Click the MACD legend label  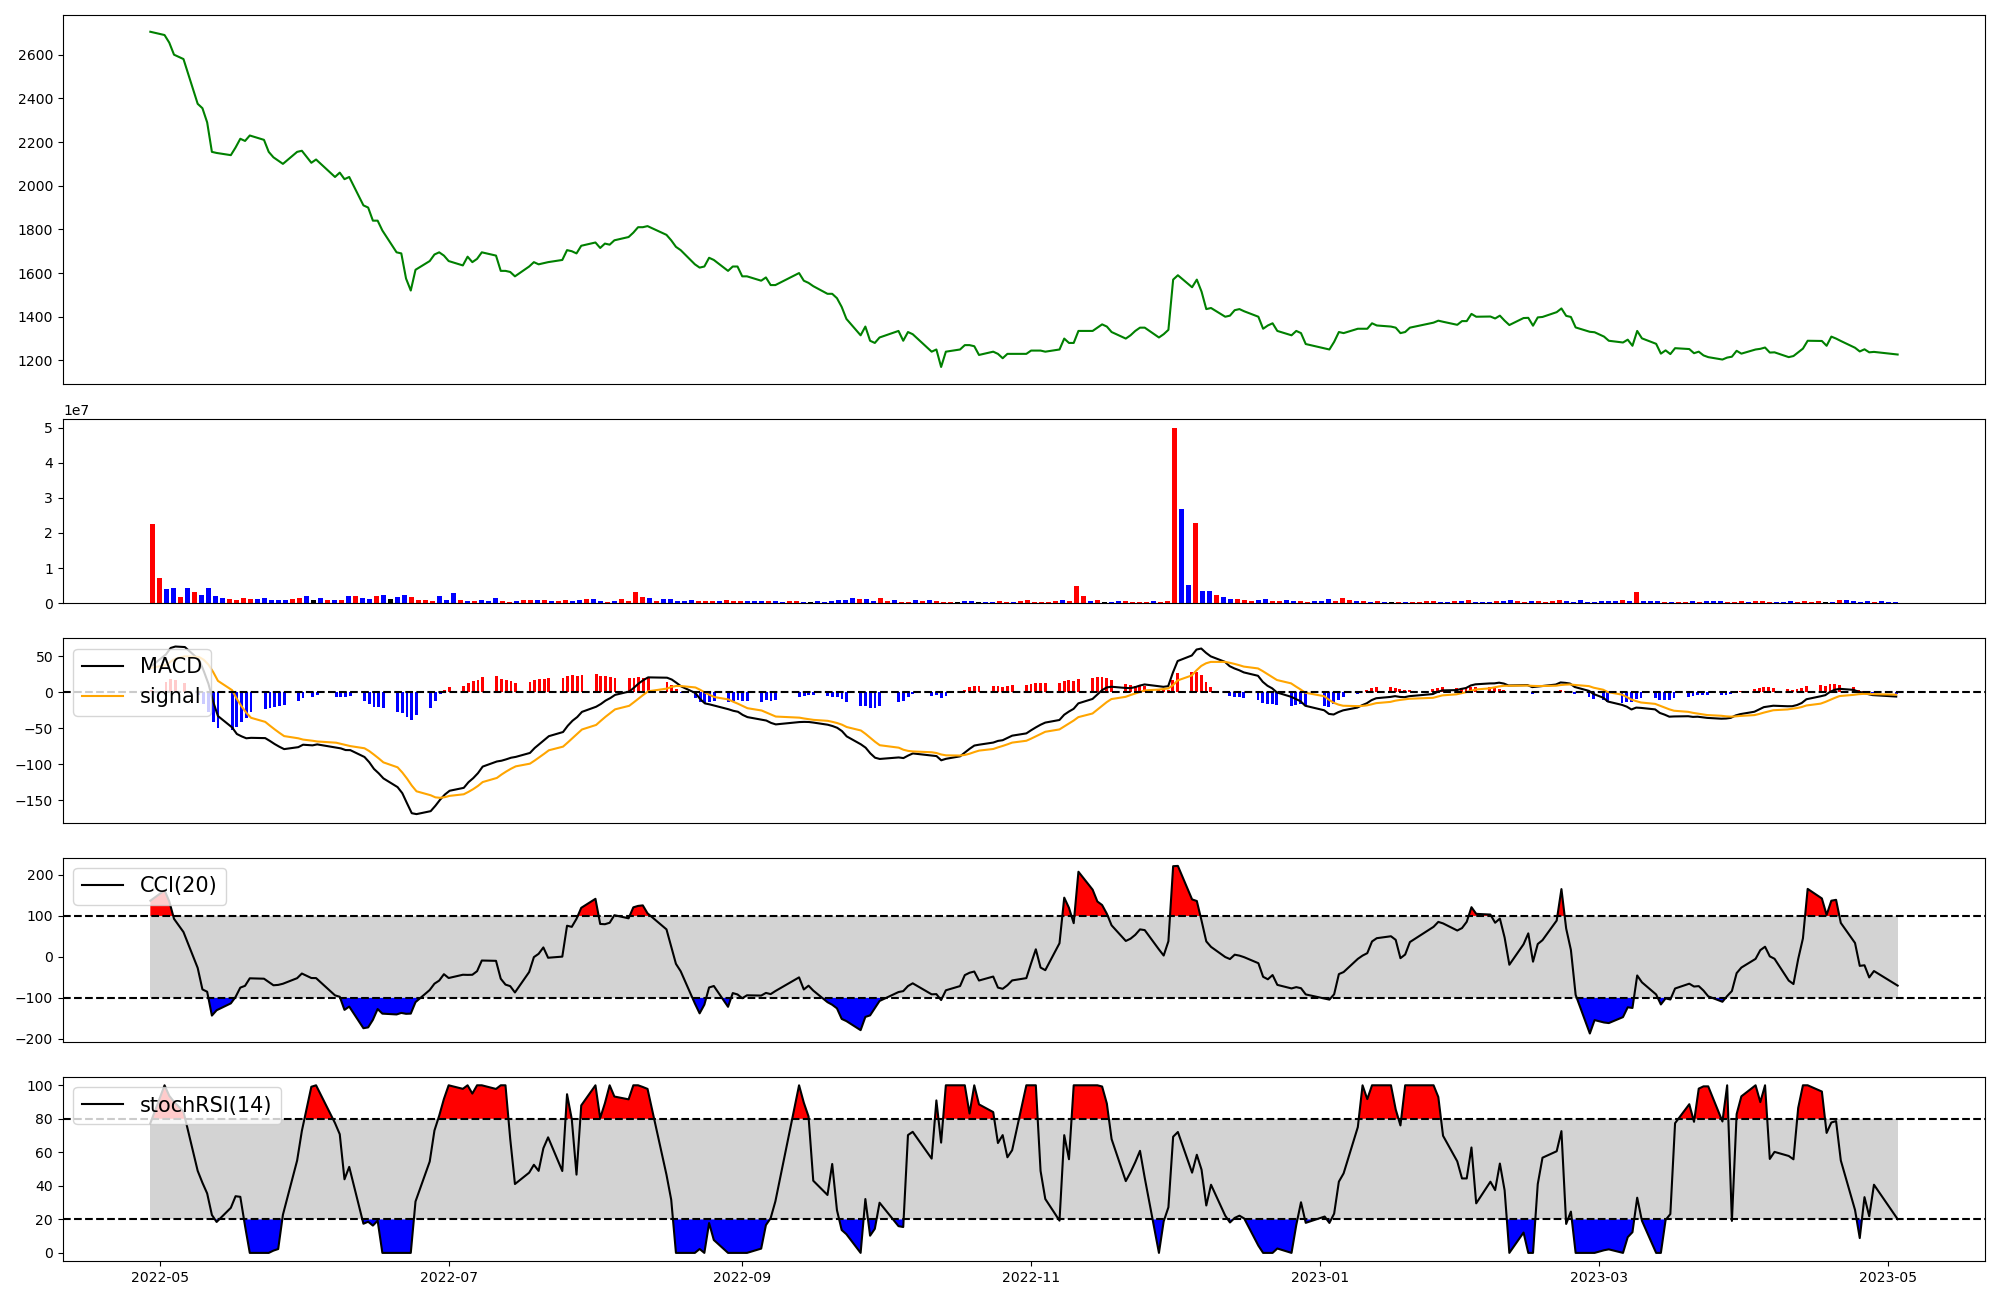170,666
